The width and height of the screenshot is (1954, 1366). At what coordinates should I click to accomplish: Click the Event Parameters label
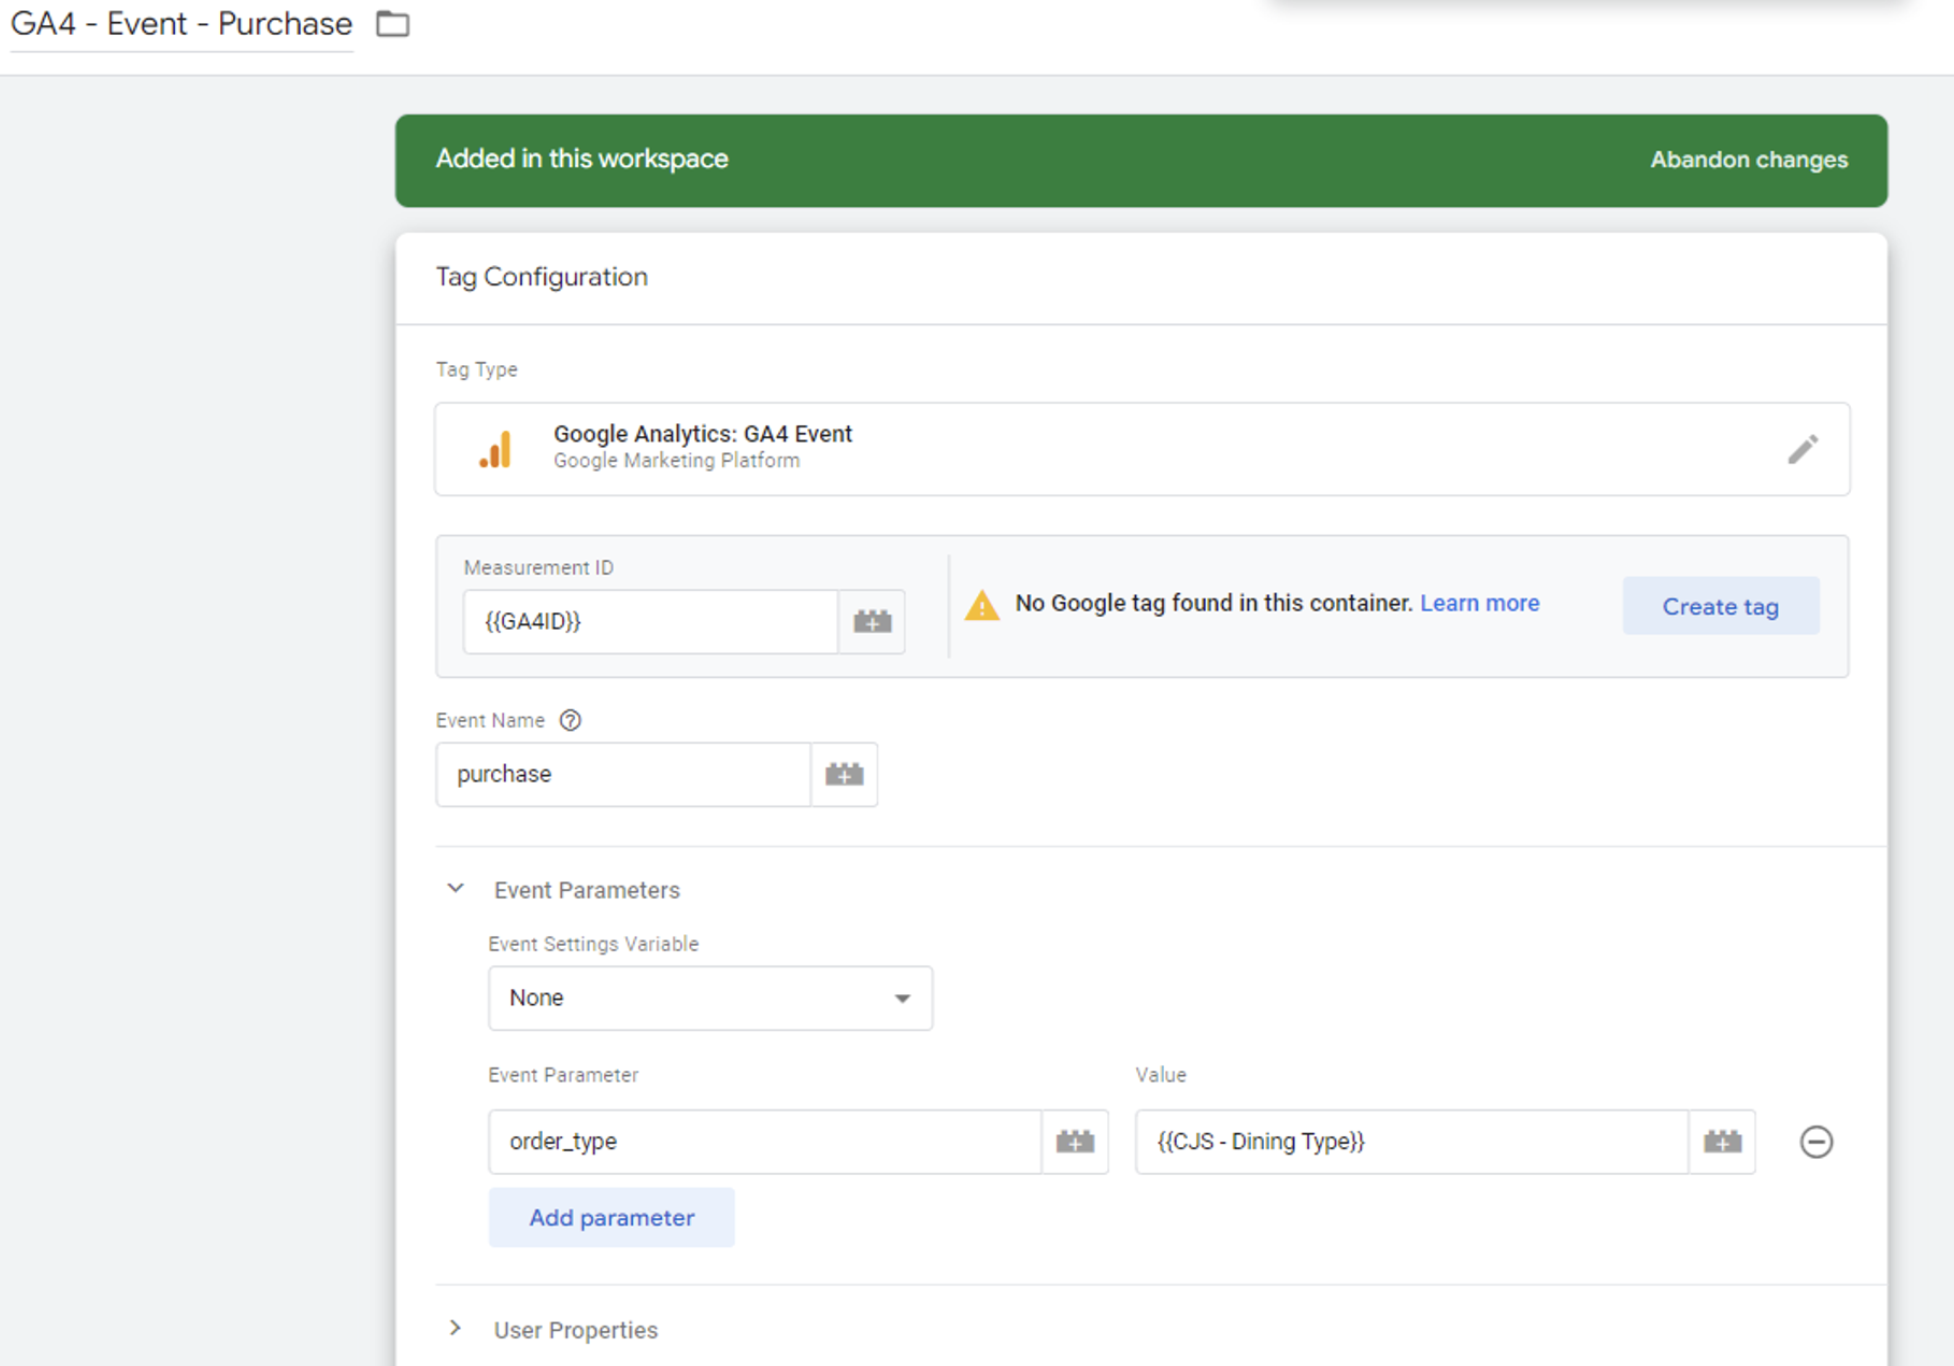click(587, 890)
